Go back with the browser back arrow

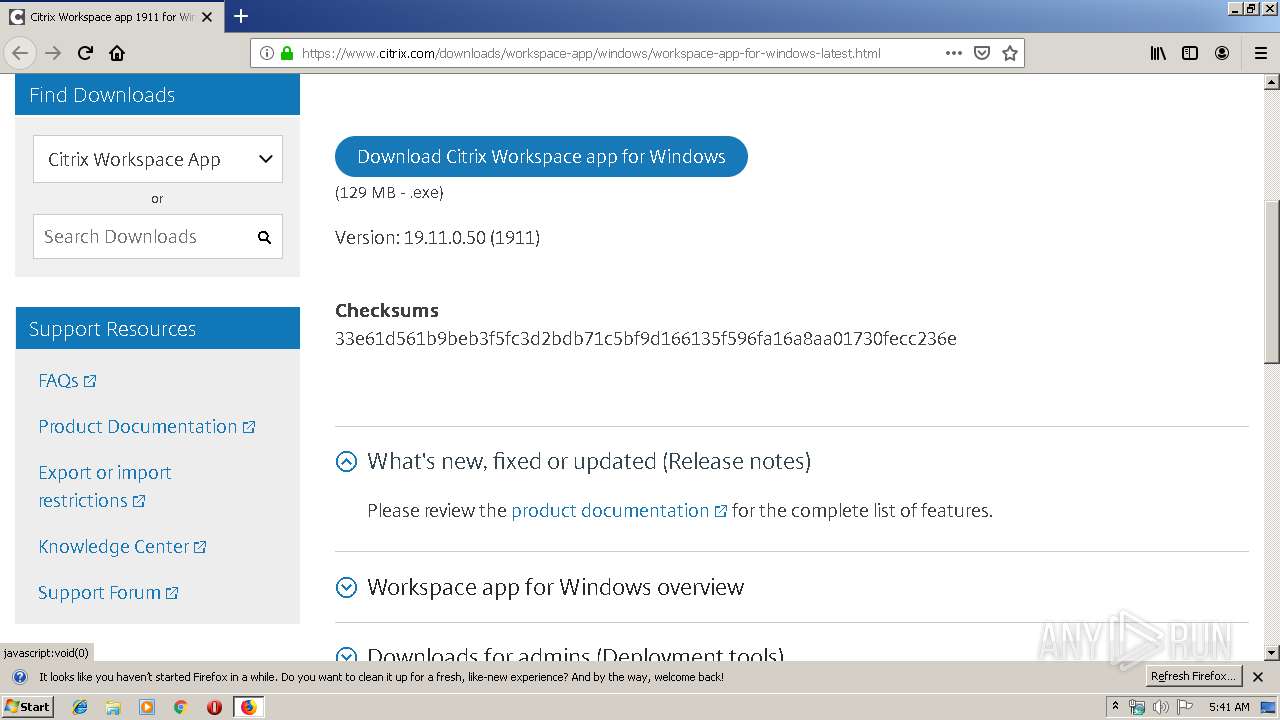point(20,53)
